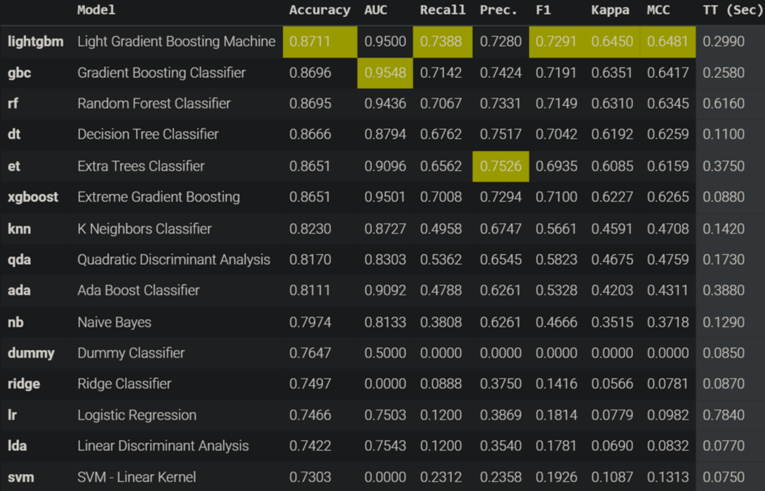This screenshot has width=765, height=491.
Task: Click highlighted Kappa value 0.6450
Action: coord(612,41)
